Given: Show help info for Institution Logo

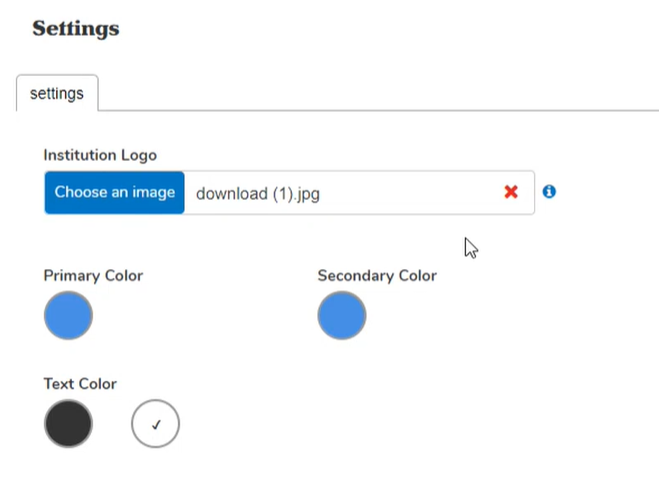Looking at the screenshot, I should [x=549, y=191].
